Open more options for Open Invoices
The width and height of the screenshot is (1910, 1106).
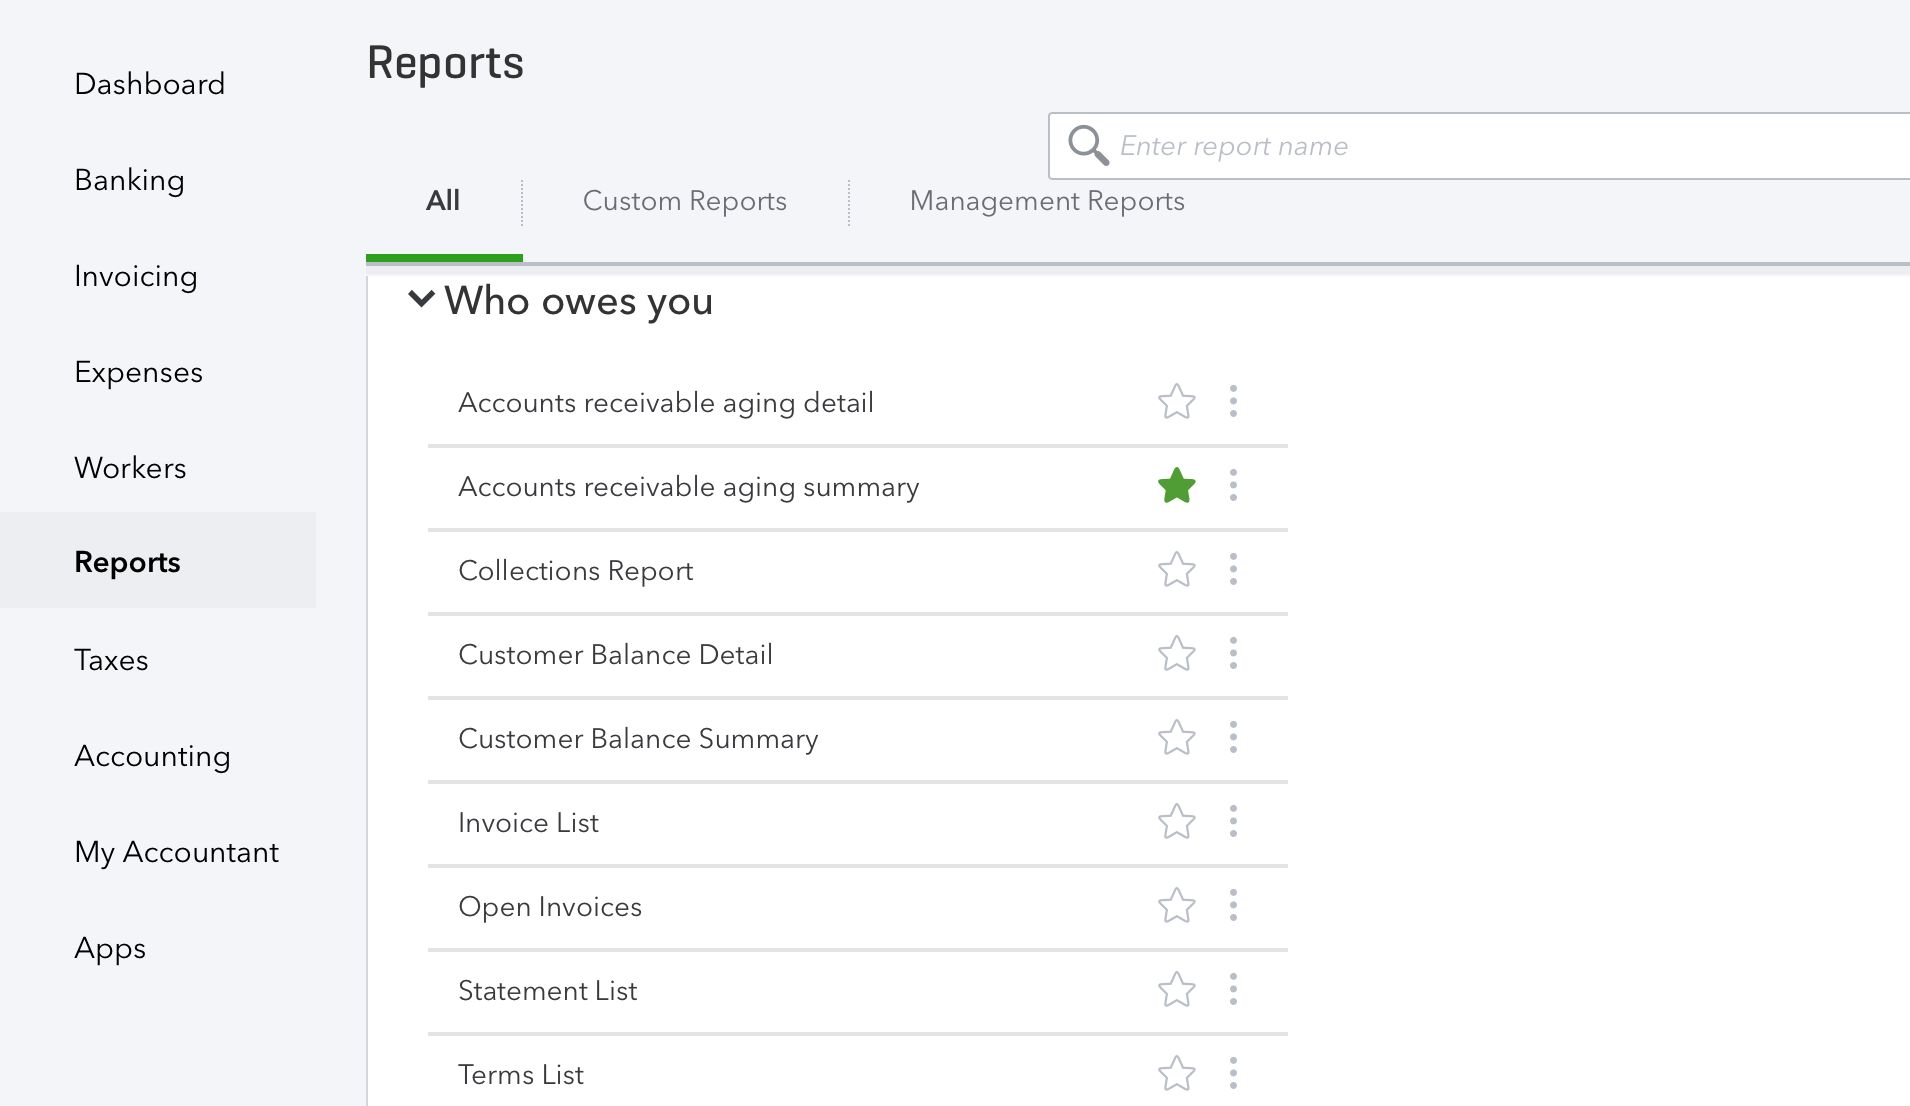pos(1233,906)
